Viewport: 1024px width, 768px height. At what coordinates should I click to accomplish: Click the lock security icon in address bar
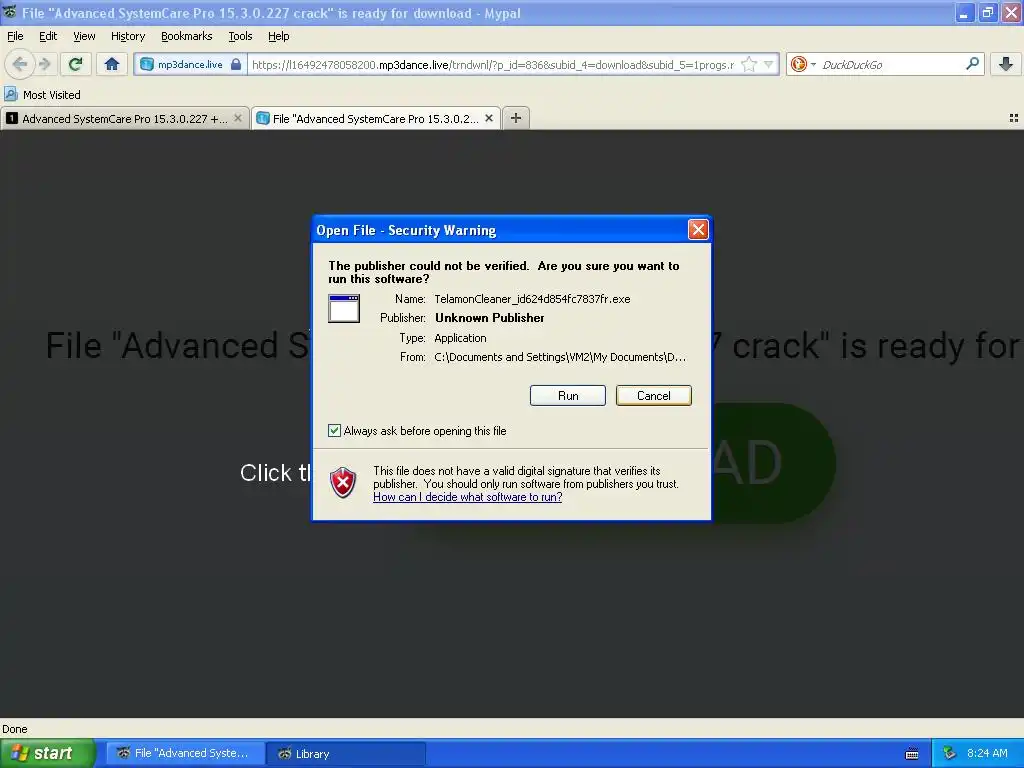[236, 64]
